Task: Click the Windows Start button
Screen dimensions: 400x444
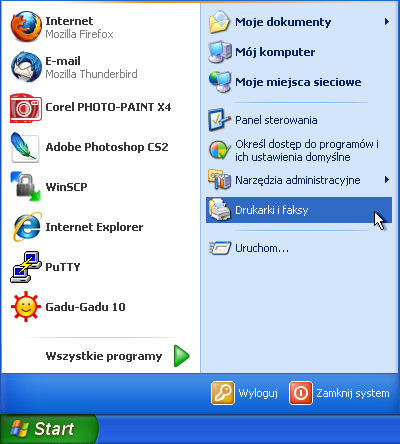Action: 49,429
